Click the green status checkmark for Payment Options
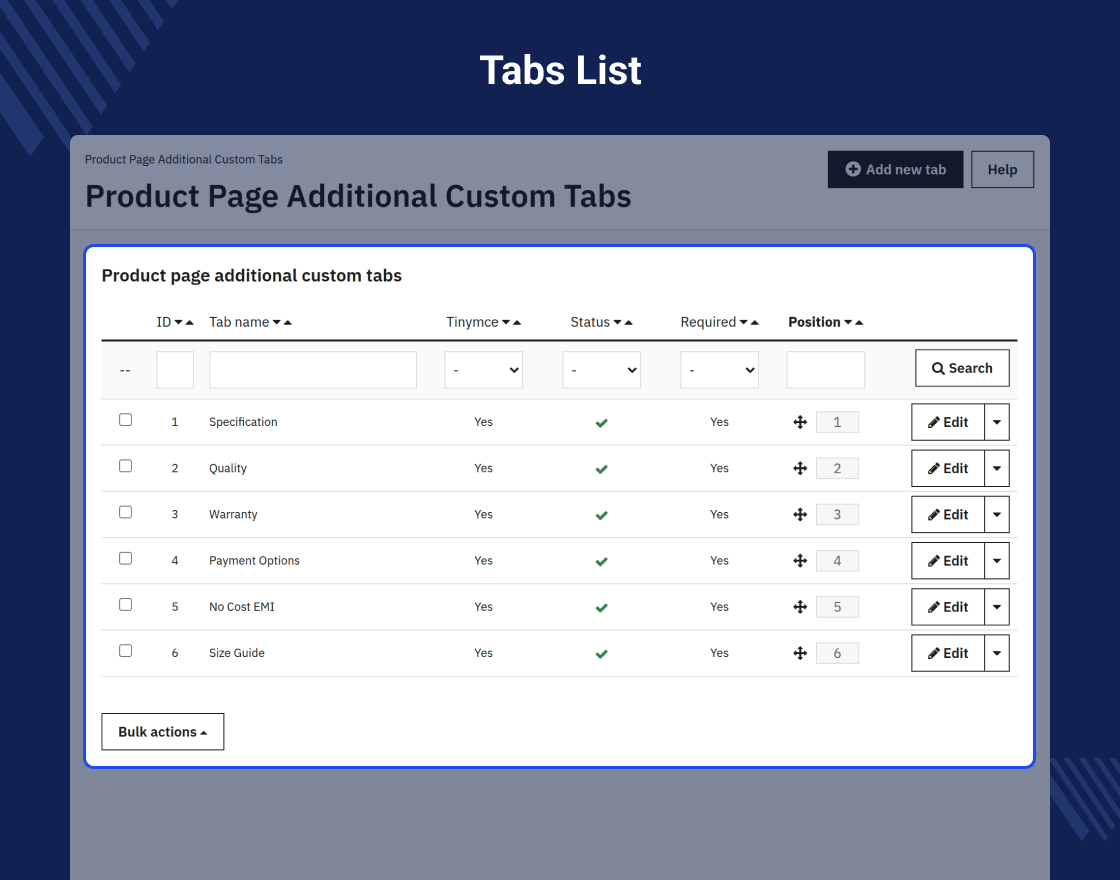 tap(601, 561)
